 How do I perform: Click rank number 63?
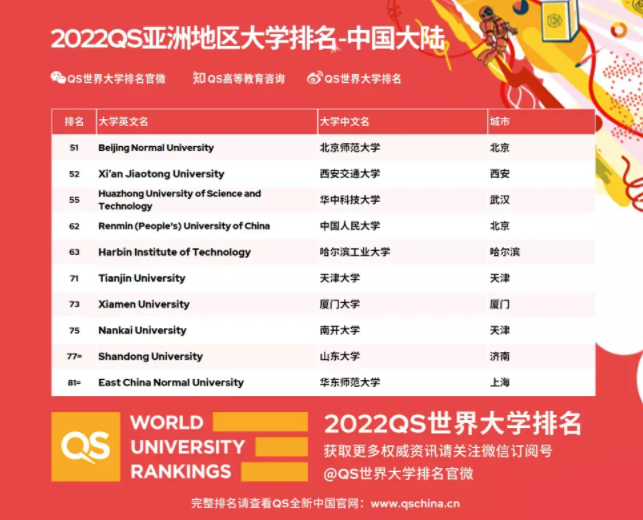(74, 252)
